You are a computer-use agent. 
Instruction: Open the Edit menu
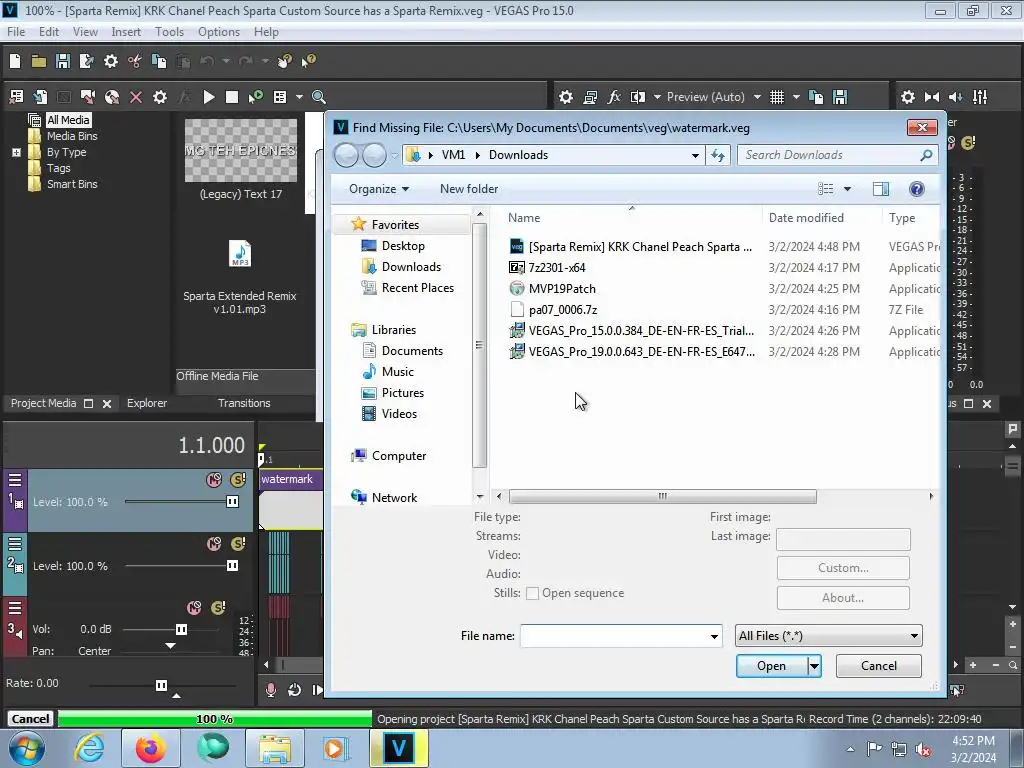tap(48, 31)
